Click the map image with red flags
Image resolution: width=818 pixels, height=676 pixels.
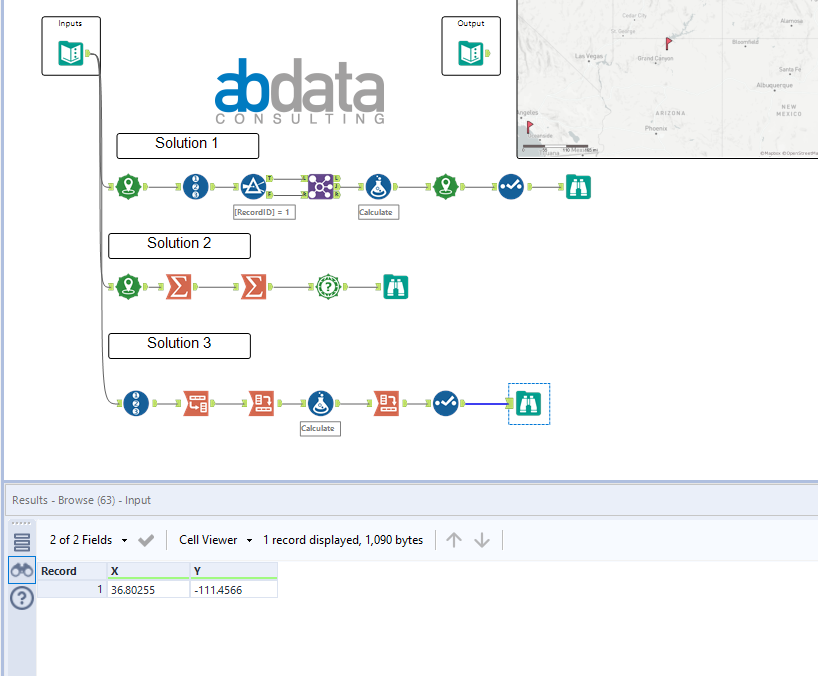pyautogui.click(x=667, y=79)
